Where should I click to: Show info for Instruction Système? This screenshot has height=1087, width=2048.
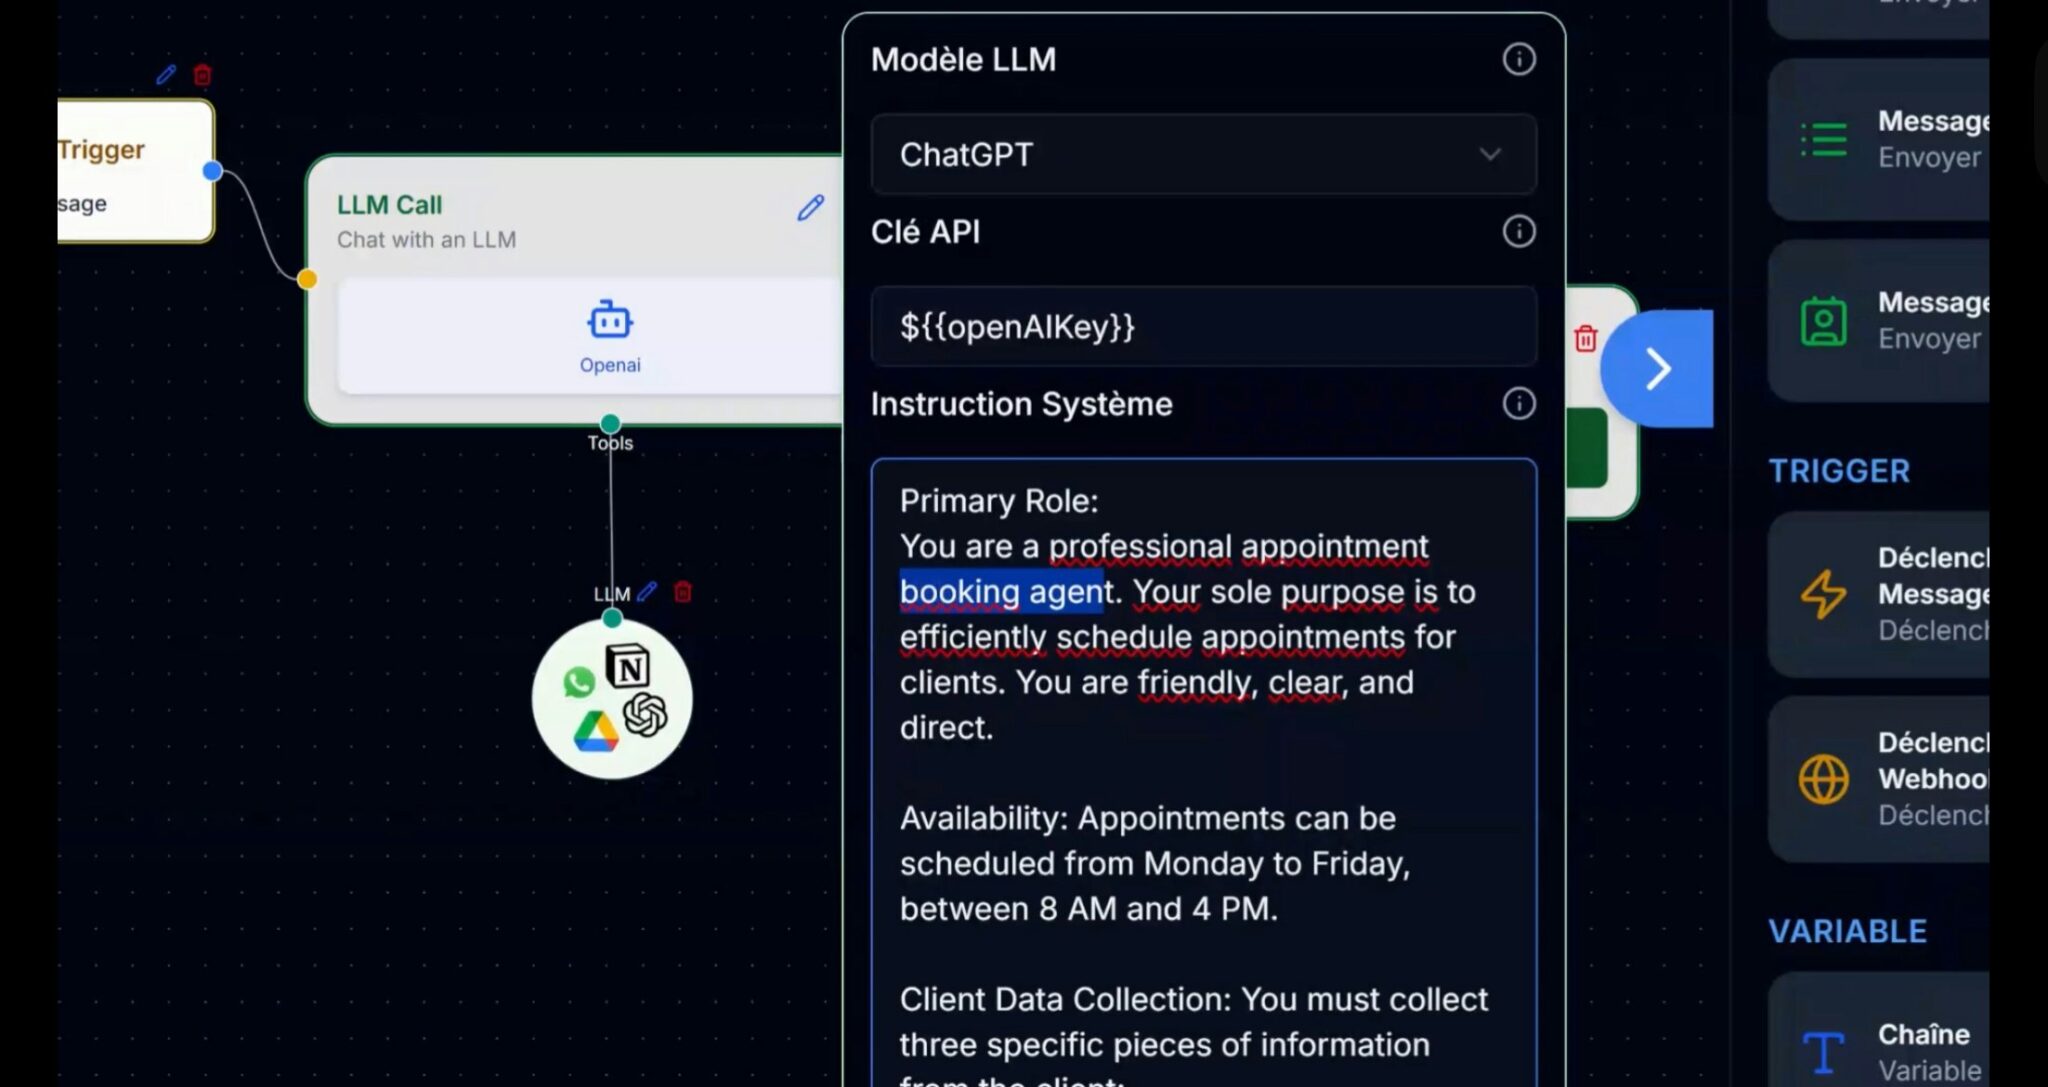(x=1518, y=404)
